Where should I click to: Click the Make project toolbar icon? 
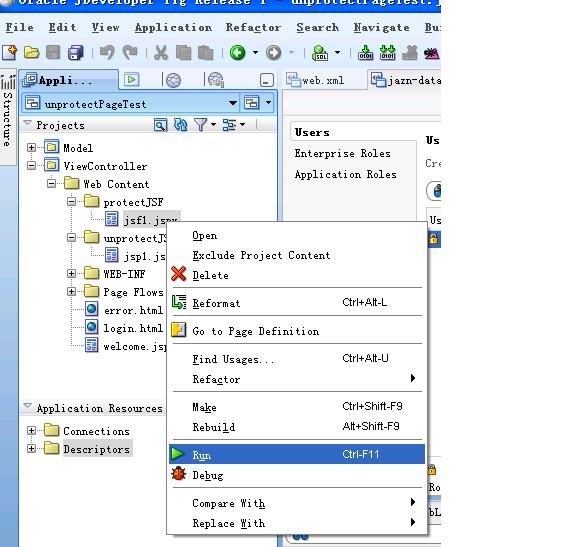pos(365,52)
